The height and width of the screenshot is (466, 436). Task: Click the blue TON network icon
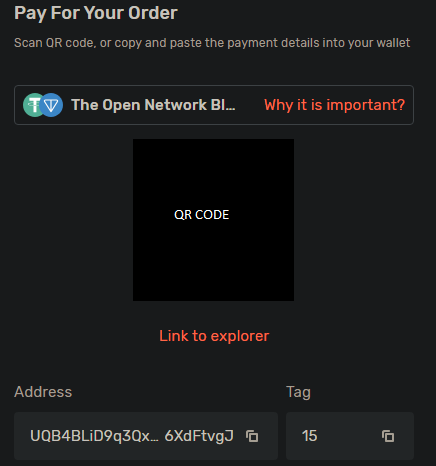click(x=51, y=105)
